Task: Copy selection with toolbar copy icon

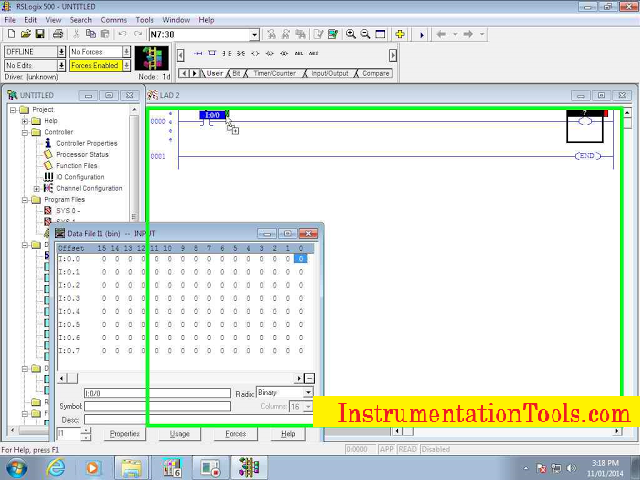Action: pyautogui.click(x=91, y=34)
